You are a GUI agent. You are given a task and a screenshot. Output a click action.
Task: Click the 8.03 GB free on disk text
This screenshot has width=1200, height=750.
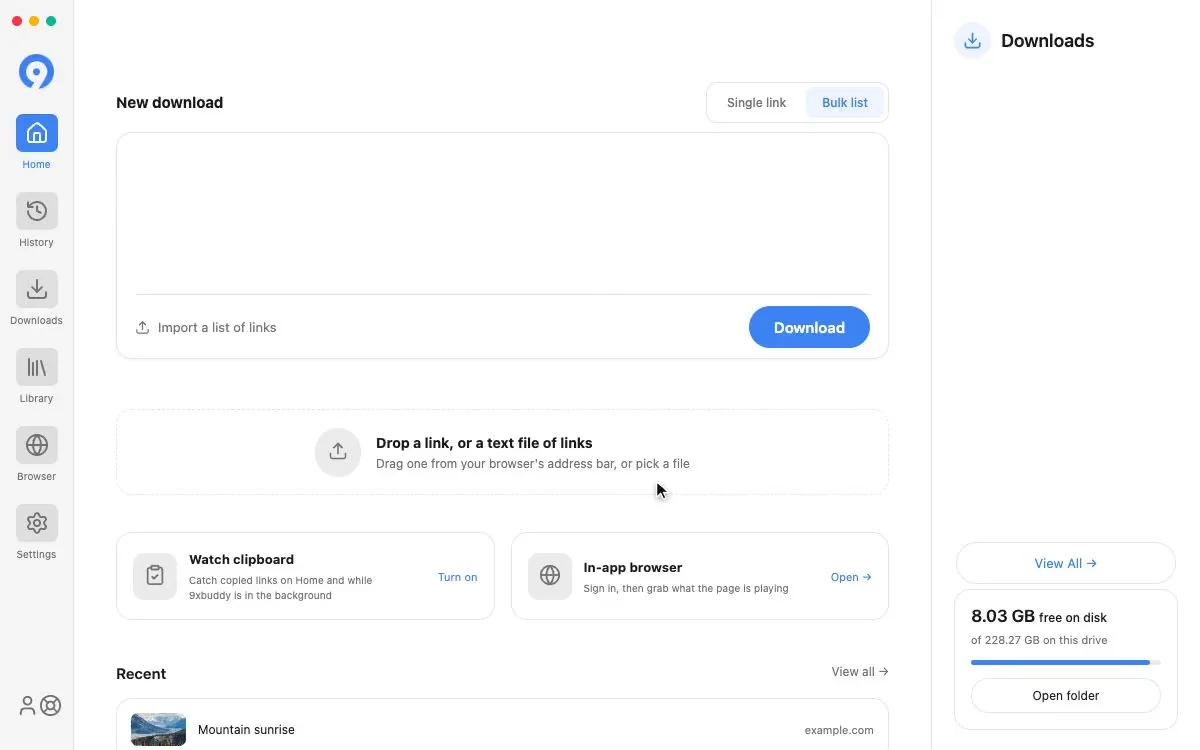coord(1039,617)
